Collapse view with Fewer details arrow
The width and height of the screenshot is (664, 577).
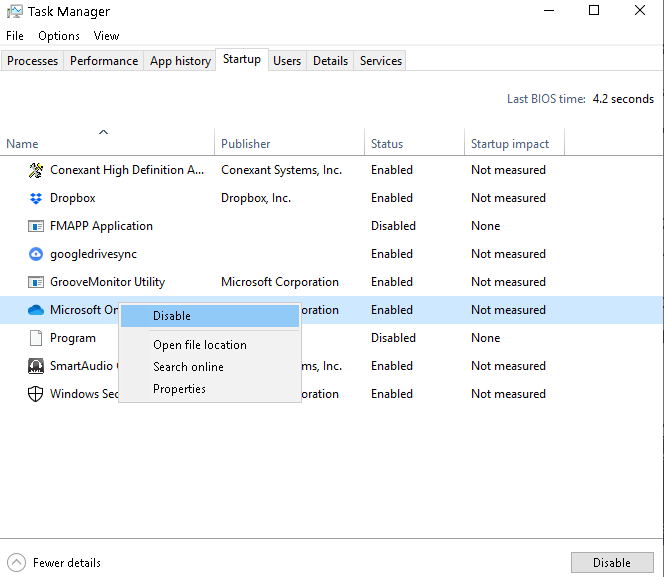[x=17, y=563]
